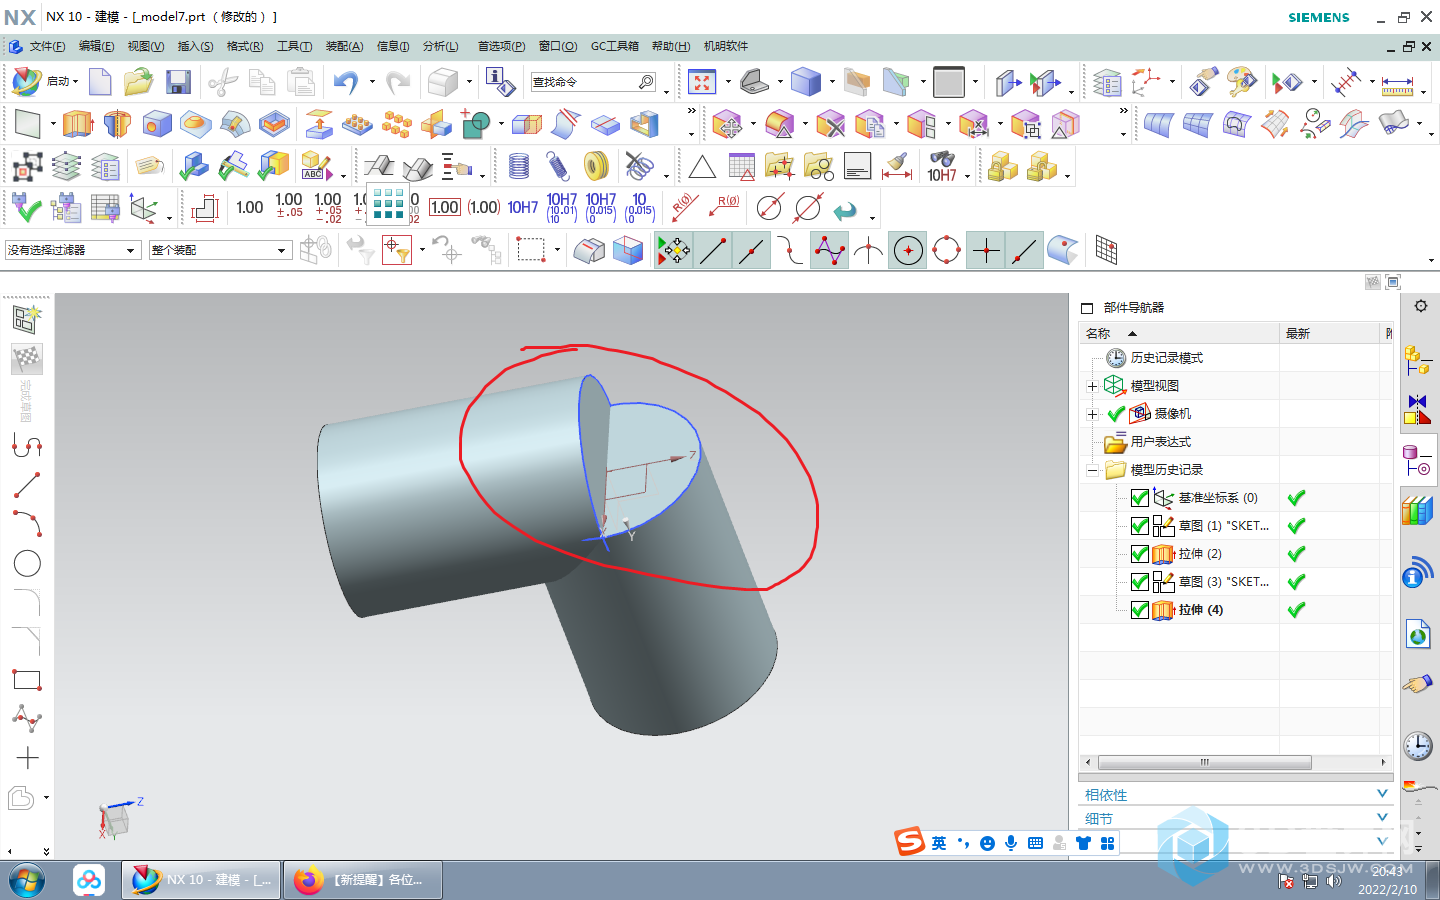Select the Extrude tool
The width and height of the screenshot is (1440, 900).
click(78, 124)
